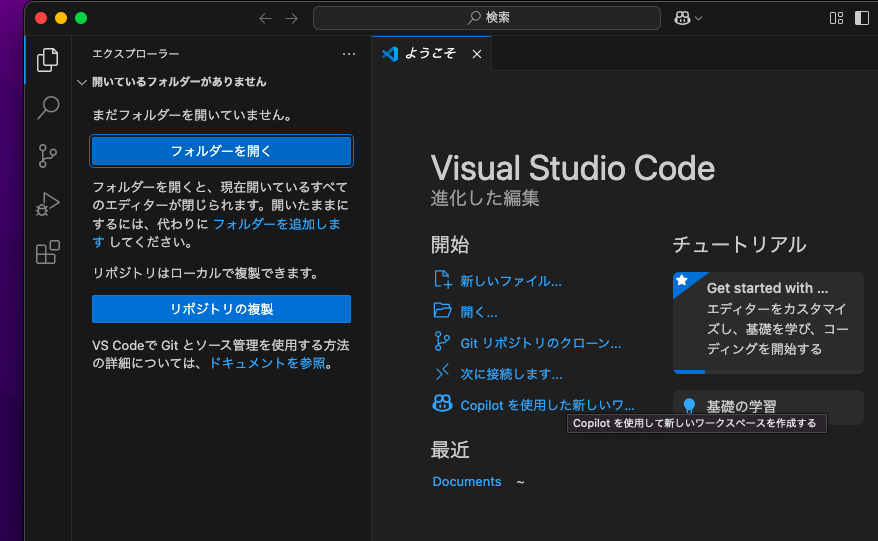
Task: Open the customize layout icon
Action: (836, 18)
